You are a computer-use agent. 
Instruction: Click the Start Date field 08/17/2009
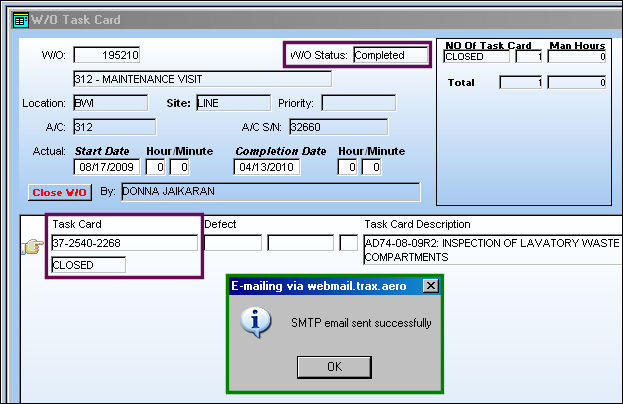point(106,167)
